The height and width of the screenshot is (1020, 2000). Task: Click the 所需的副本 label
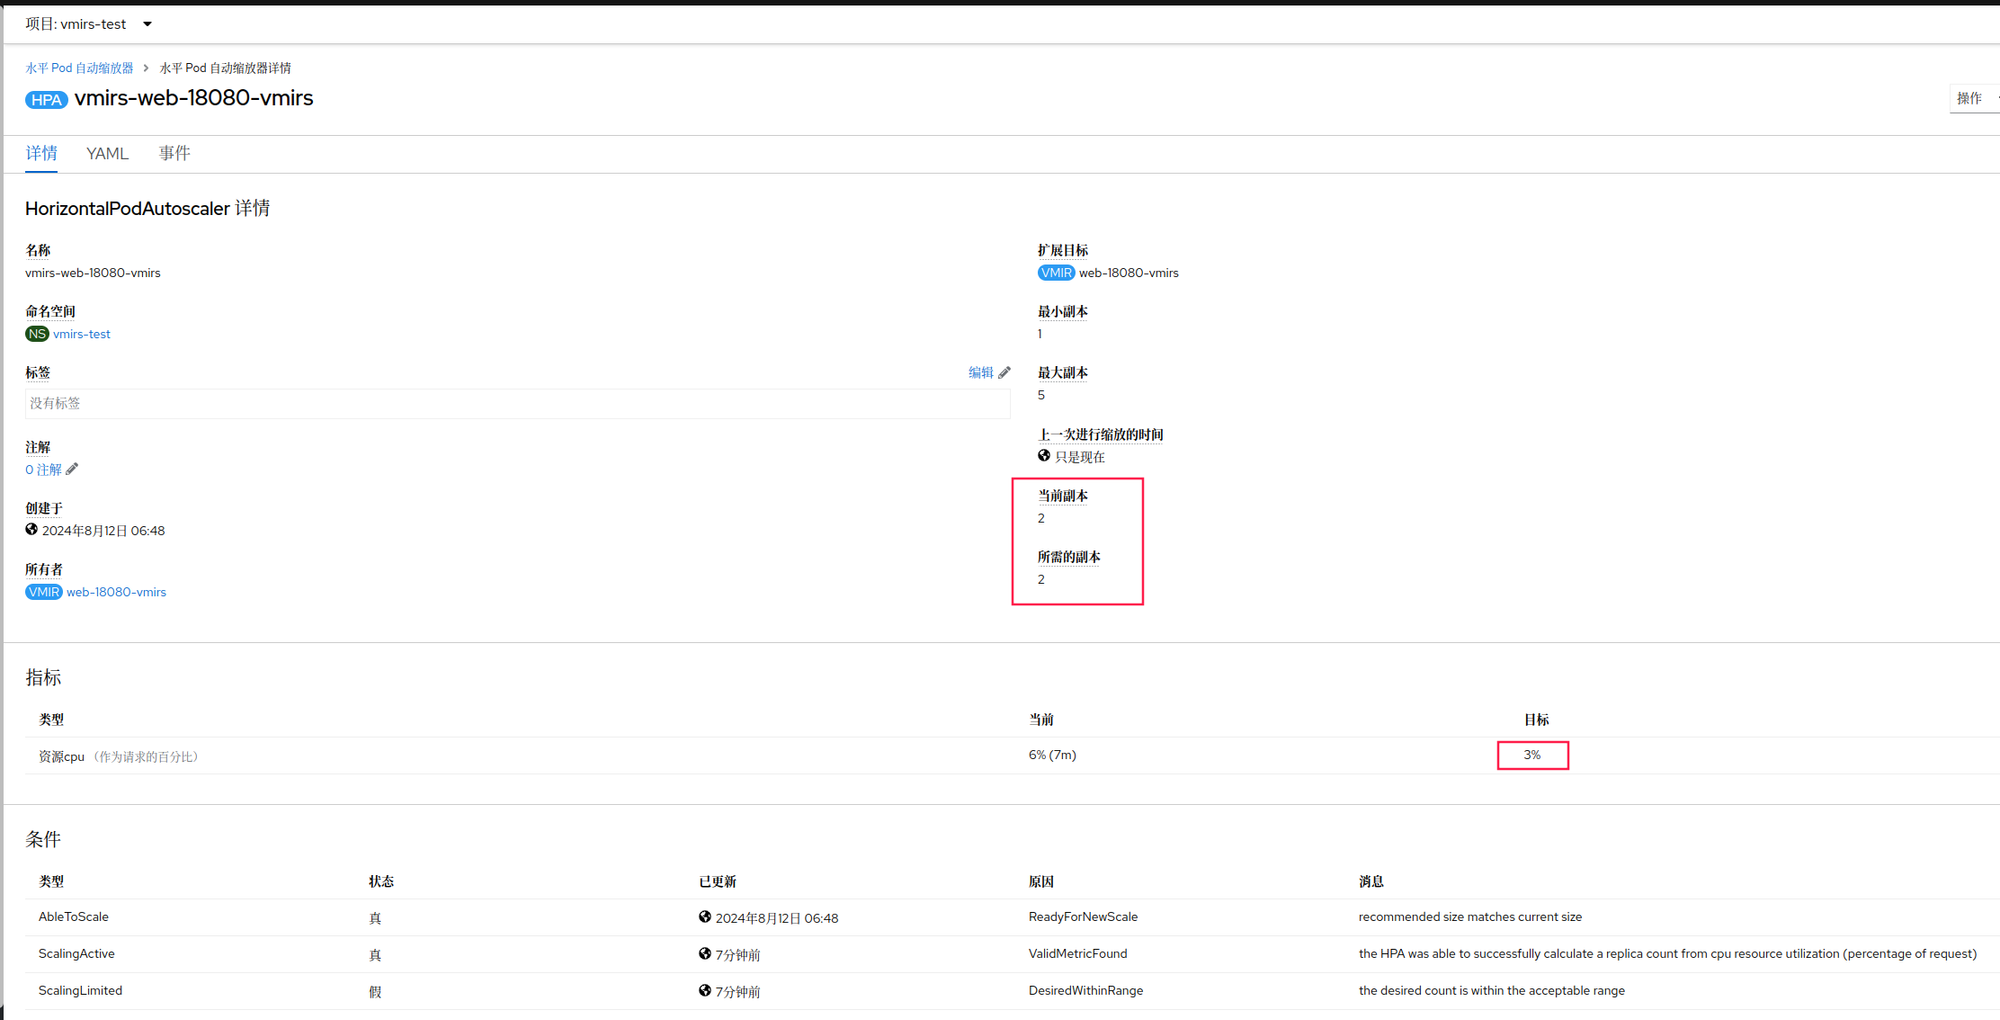point(1069,557)
